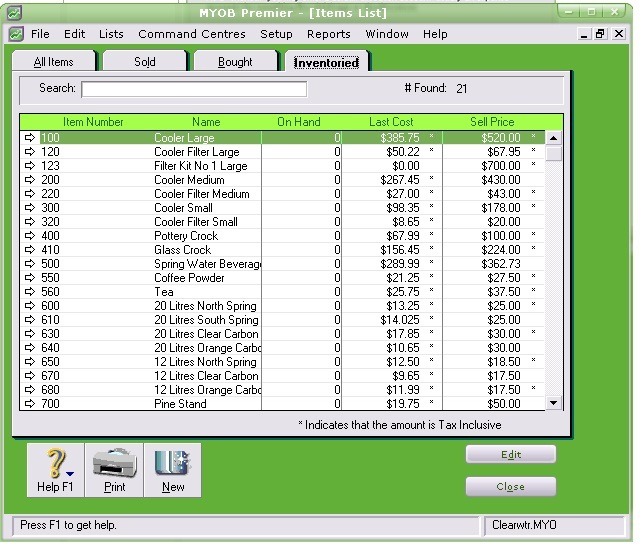Viewport: 642px width, 550px height.
Task: Open detail arrow for item 670
Action: pos(30,376)
